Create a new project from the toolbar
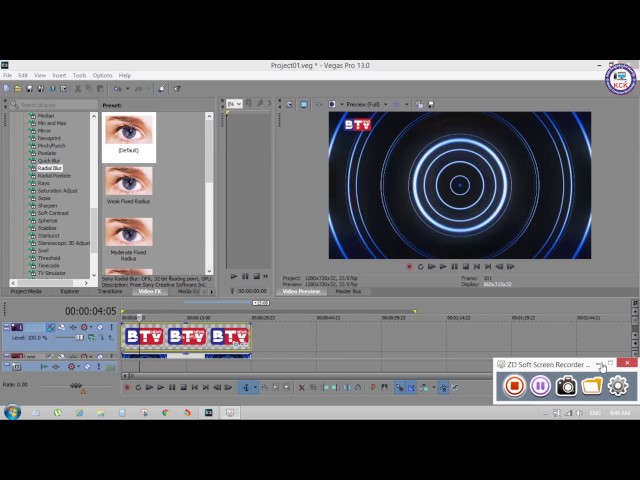Image resolution: width=640 pixels, height=480 pixels. 7,88
